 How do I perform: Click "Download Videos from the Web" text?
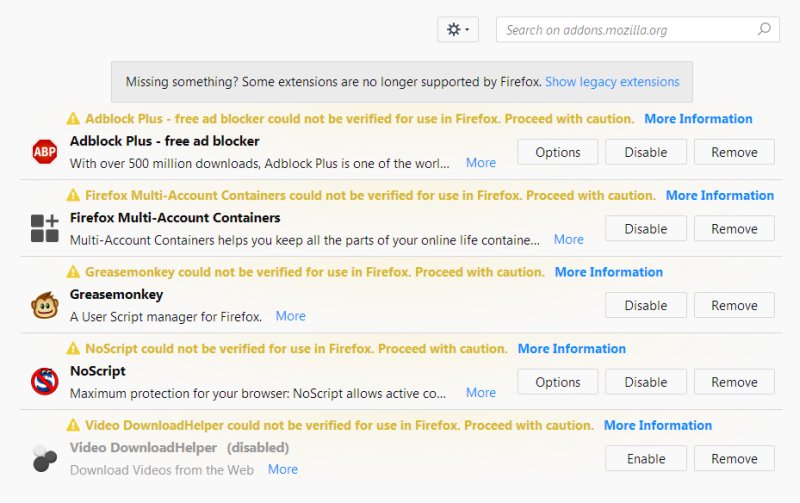tap(162, 470)
